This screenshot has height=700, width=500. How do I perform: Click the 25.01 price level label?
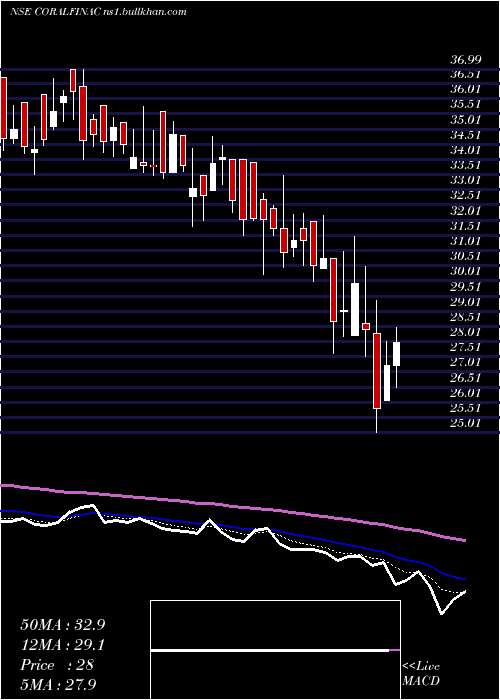click(464, 423)
